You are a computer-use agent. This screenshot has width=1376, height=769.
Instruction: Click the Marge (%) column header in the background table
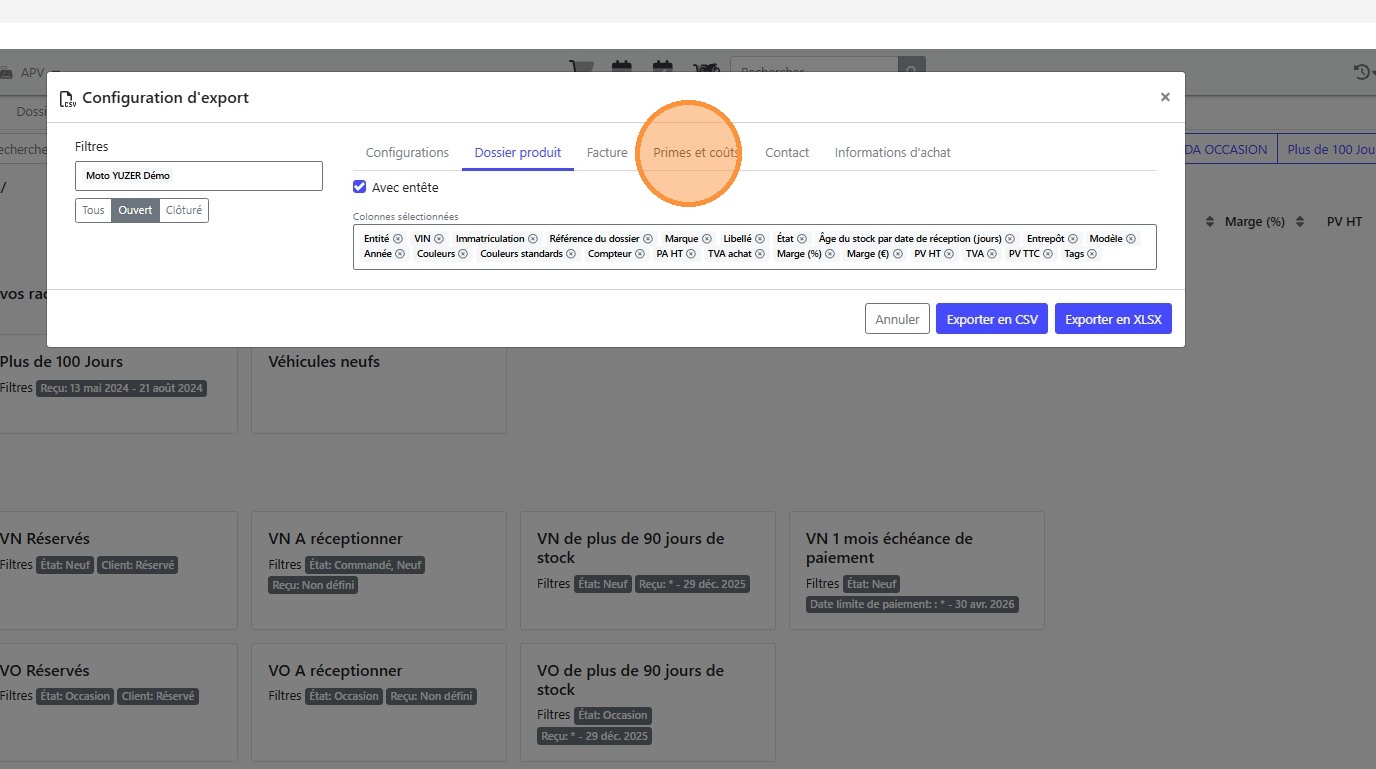(x=1255, y=221)
